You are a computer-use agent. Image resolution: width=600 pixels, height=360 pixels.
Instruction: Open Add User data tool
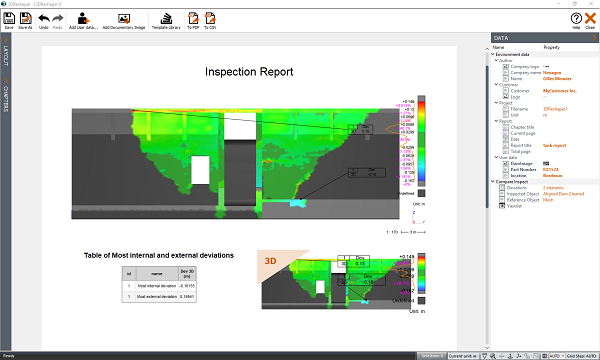[83, 20]
